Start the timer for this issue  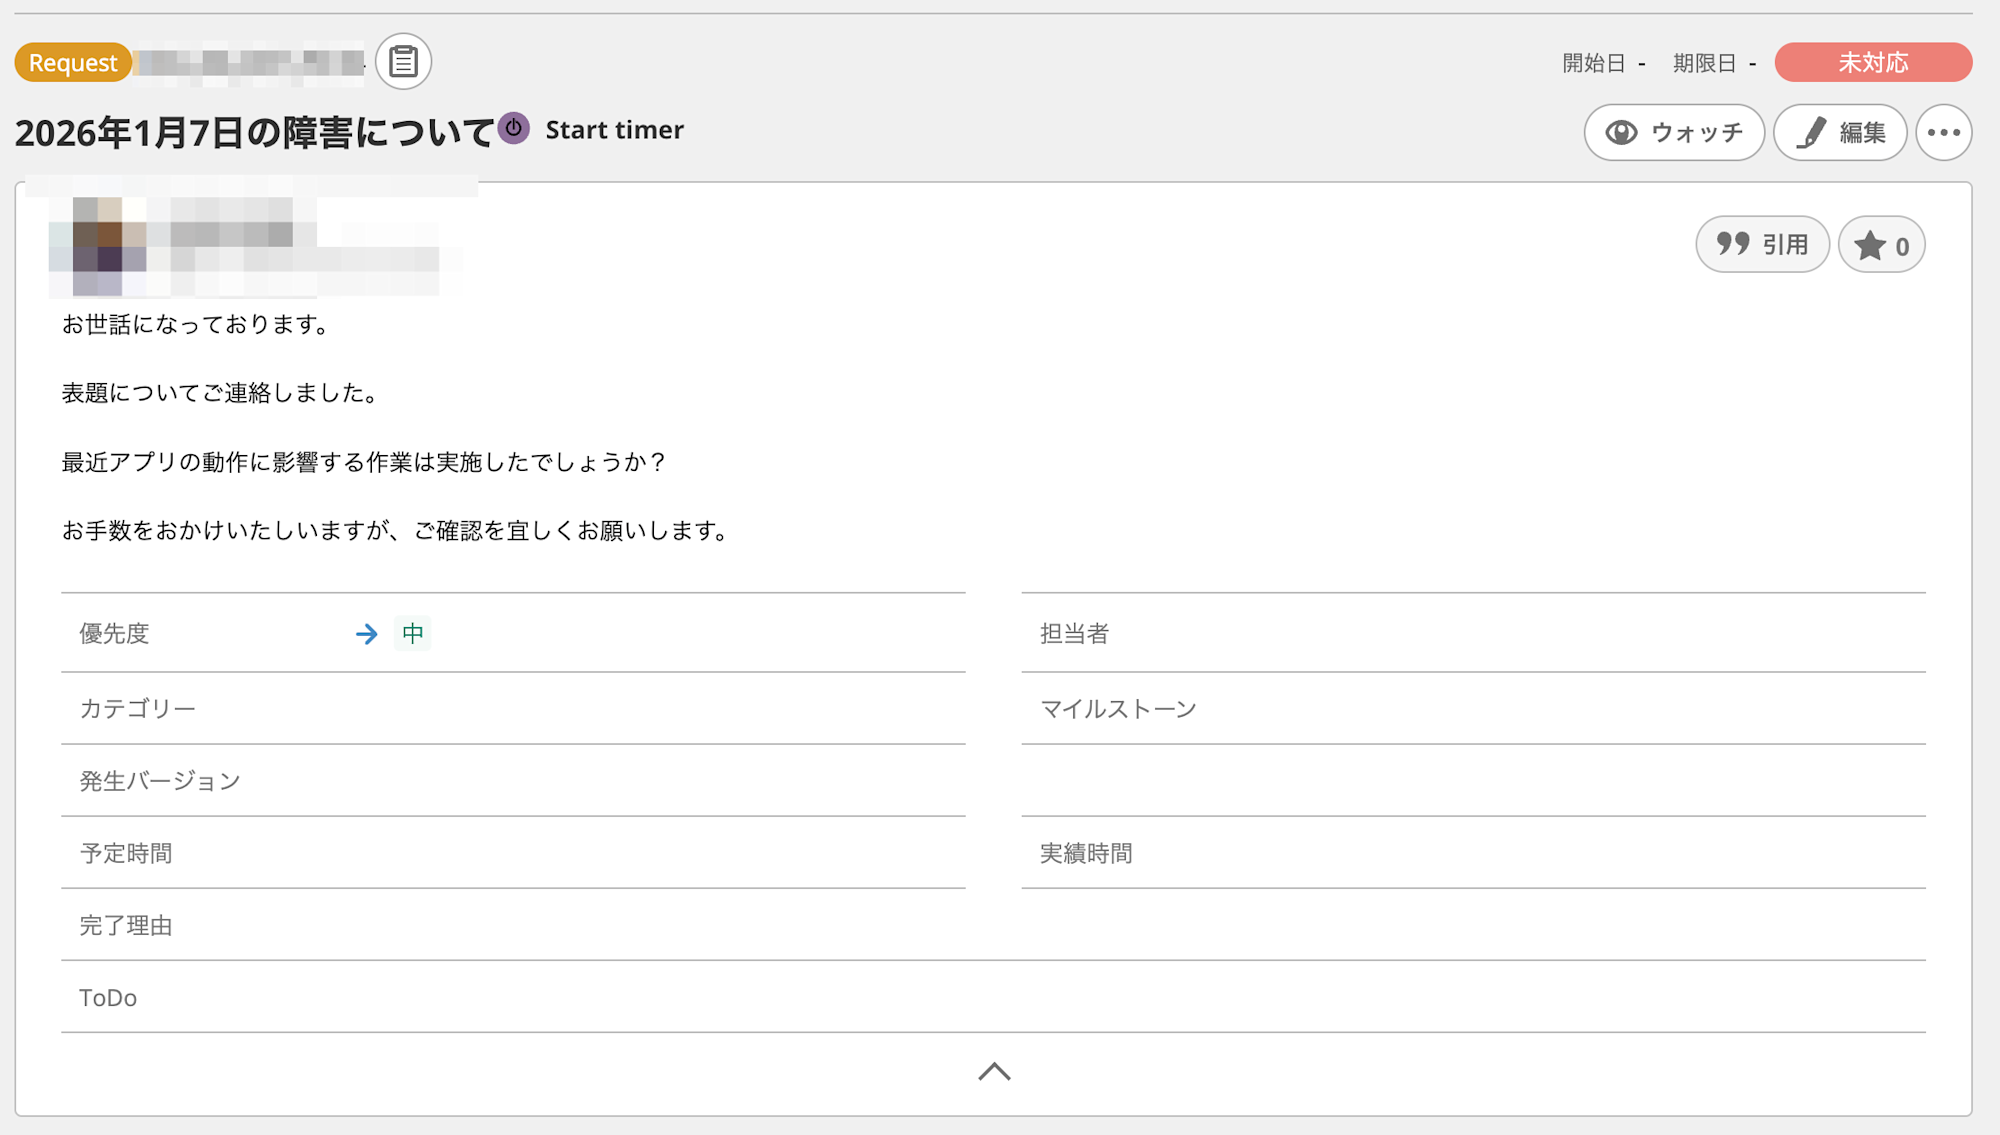click(613, 129)
